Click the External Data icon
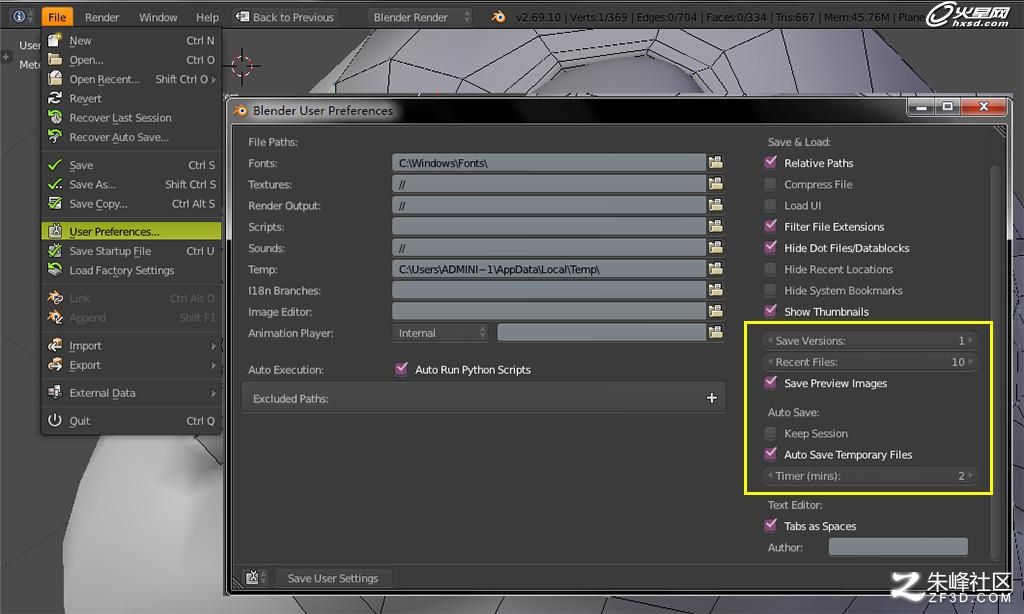1024x614 pixels. pyautogui.click(x=56, y=393)
